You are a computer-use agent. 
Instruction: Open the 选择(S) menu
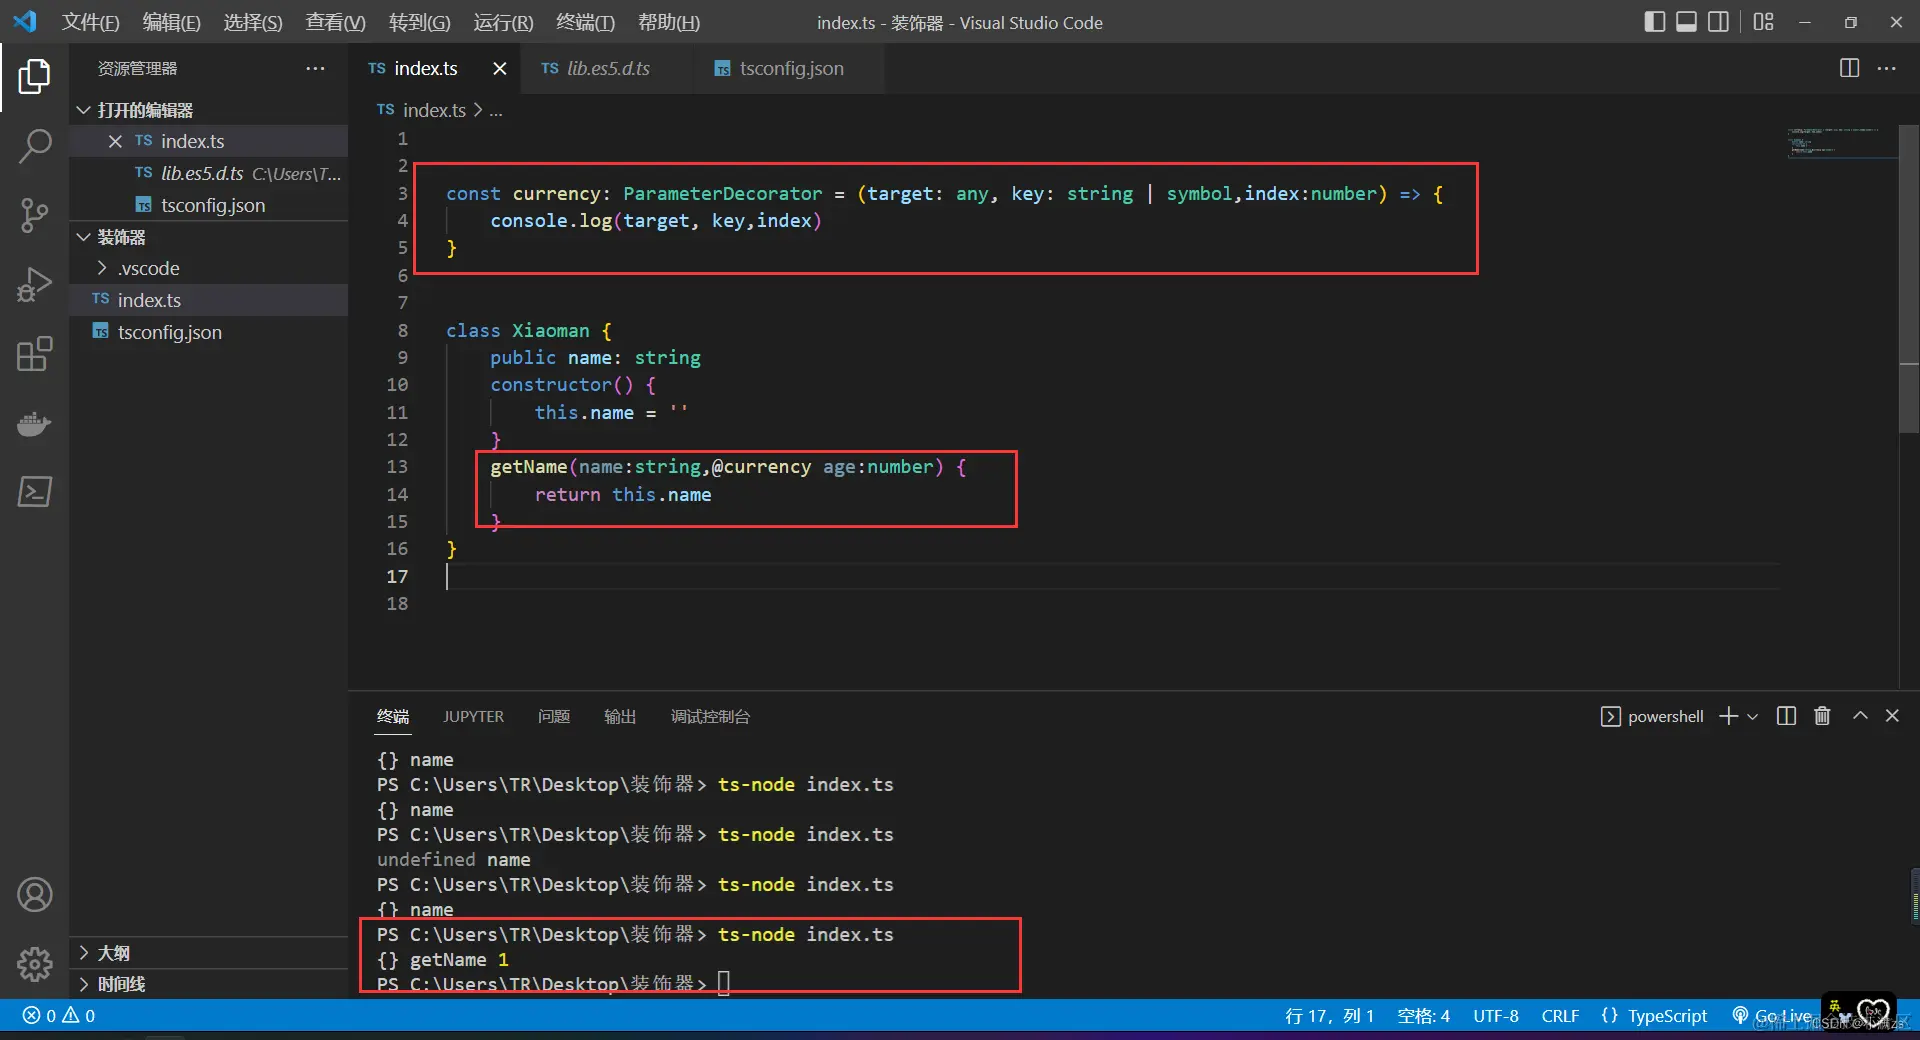point(253,22)
